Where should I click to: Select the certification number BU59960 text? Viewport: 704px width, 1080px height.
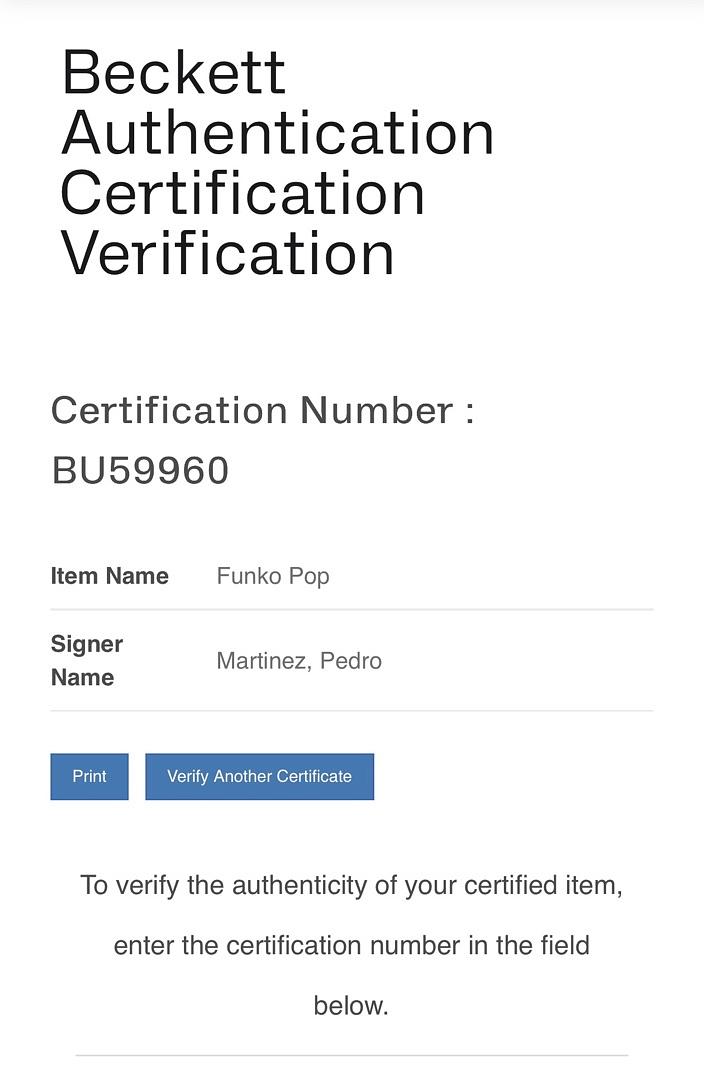coord(140,470)
